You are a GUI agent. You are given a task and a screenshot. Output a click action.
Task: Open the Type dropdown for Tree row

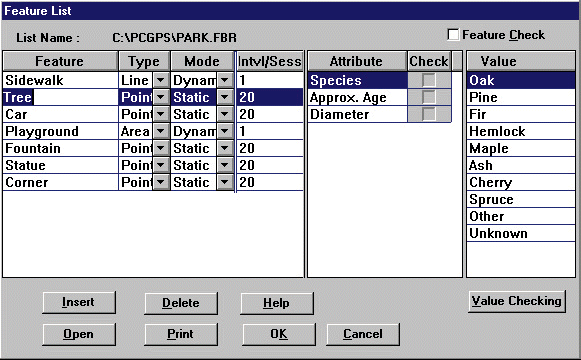click(161, 97)
